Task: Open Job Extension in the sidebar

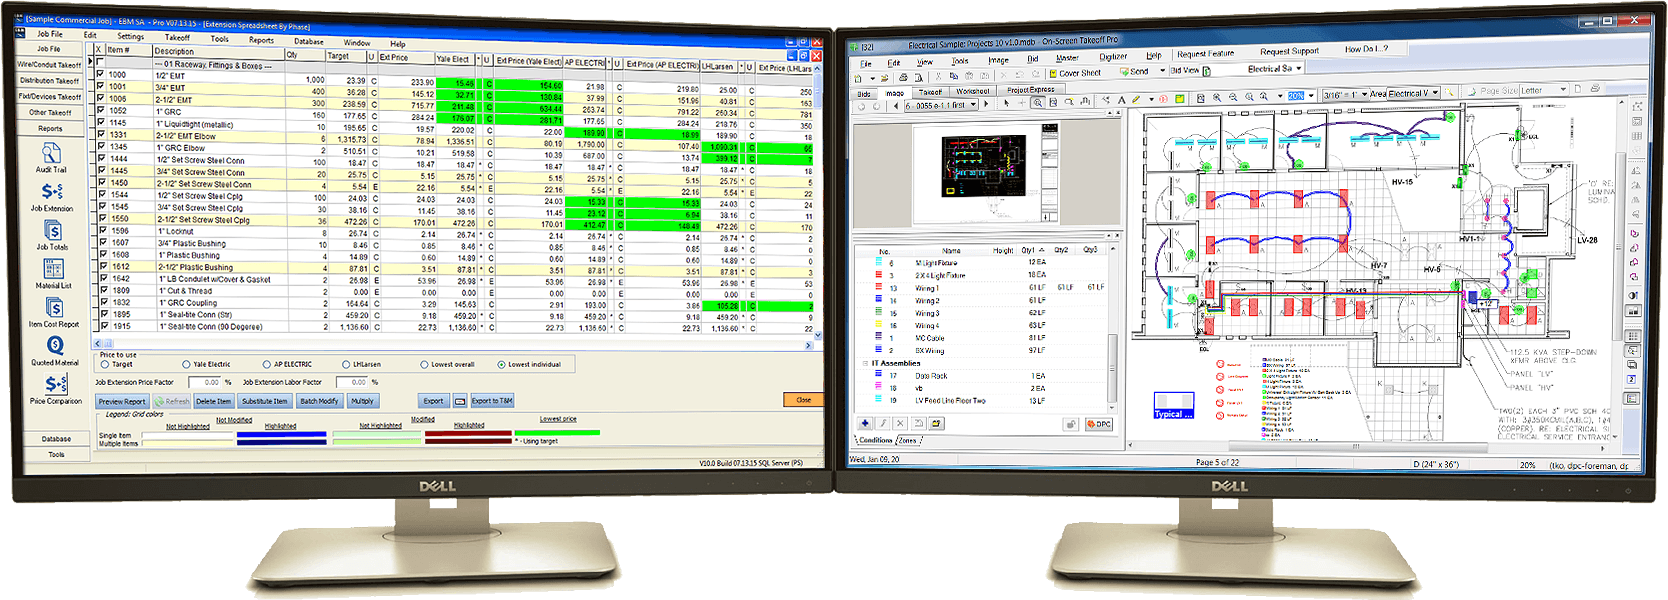Action: point(52,191)
